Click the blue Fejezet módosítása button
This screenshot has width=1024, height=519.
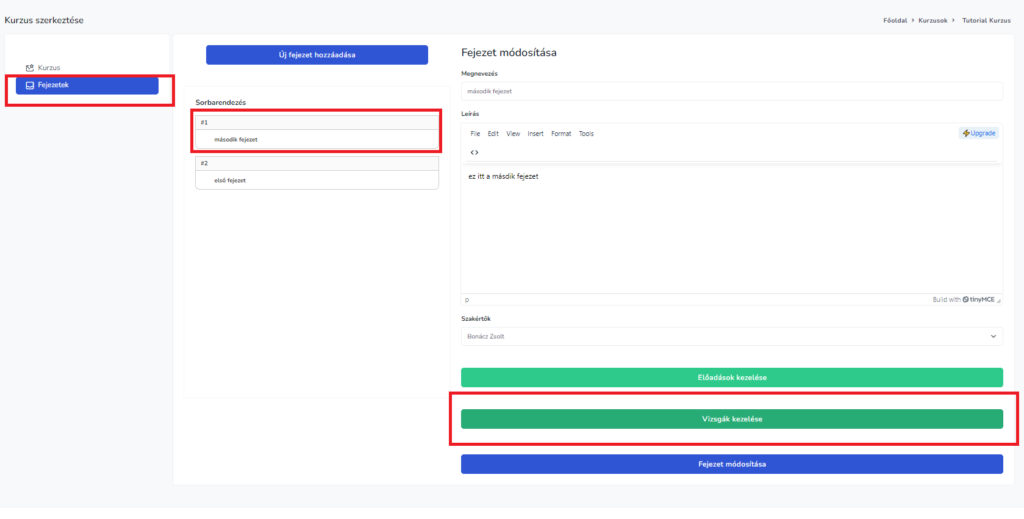[731, 464]
